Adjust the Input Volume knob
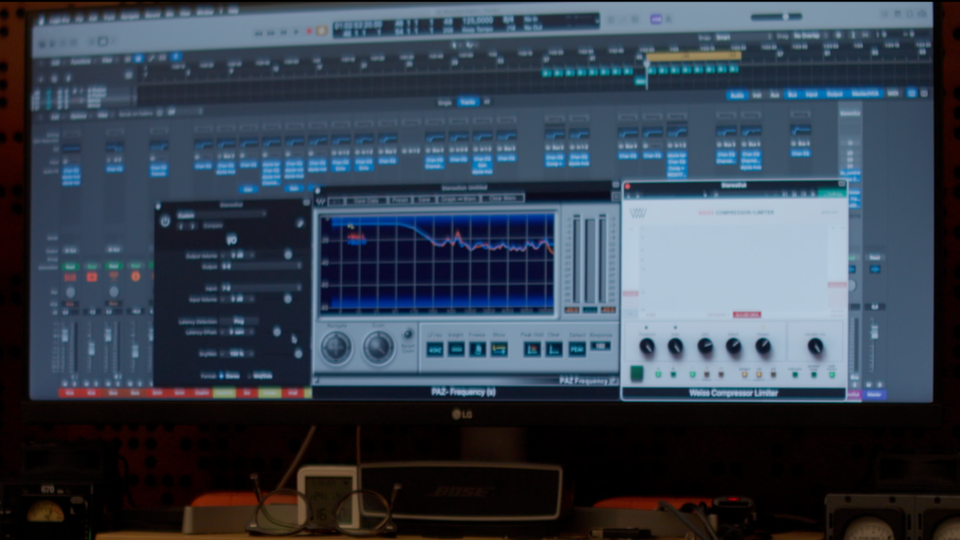The height and width of the screenshot is (540, 960). pyautogui.click(x=288, y=299)
